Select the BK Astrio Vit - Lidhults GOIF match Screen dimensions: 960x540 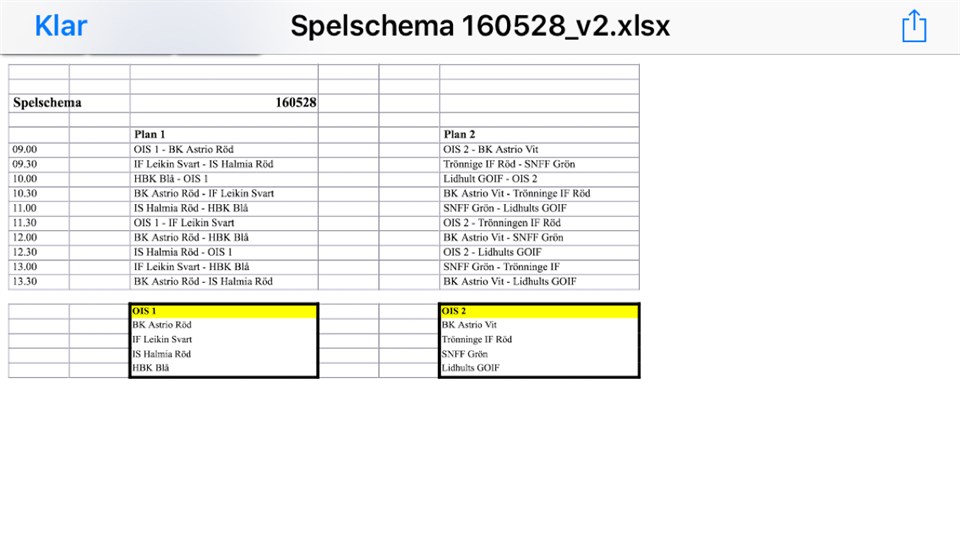pos(512,282)
